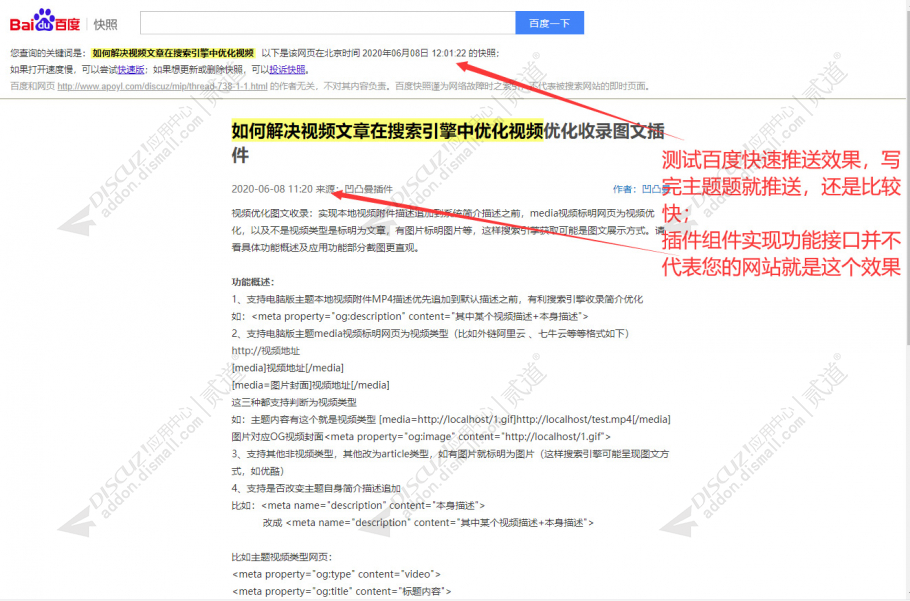Click the 功能概述 heading
This screenshot has height=601, width=910.
[253, 282]
